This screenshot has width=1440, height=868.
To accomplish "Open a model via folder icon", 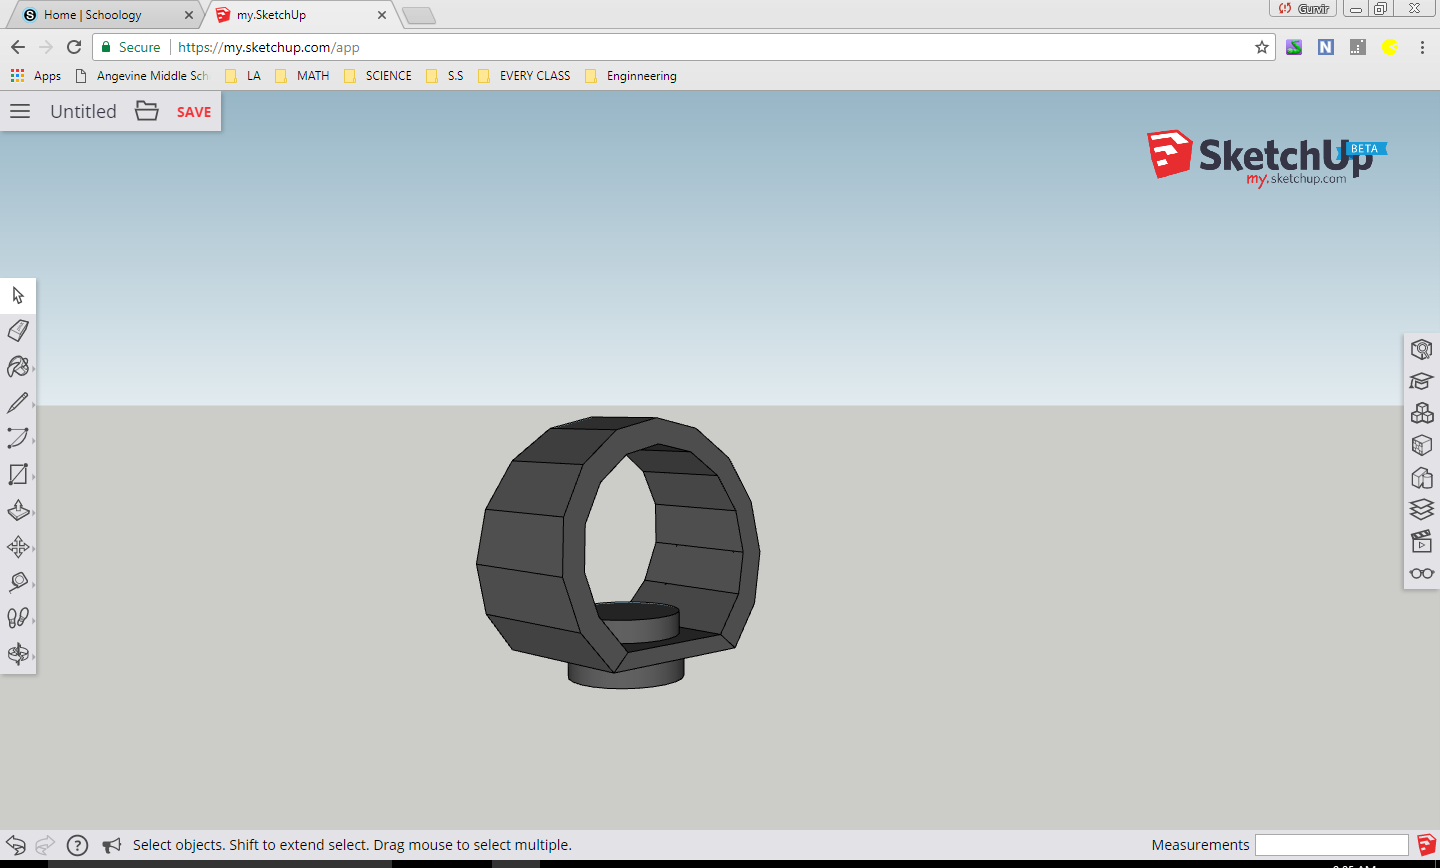I will [147, 111].
